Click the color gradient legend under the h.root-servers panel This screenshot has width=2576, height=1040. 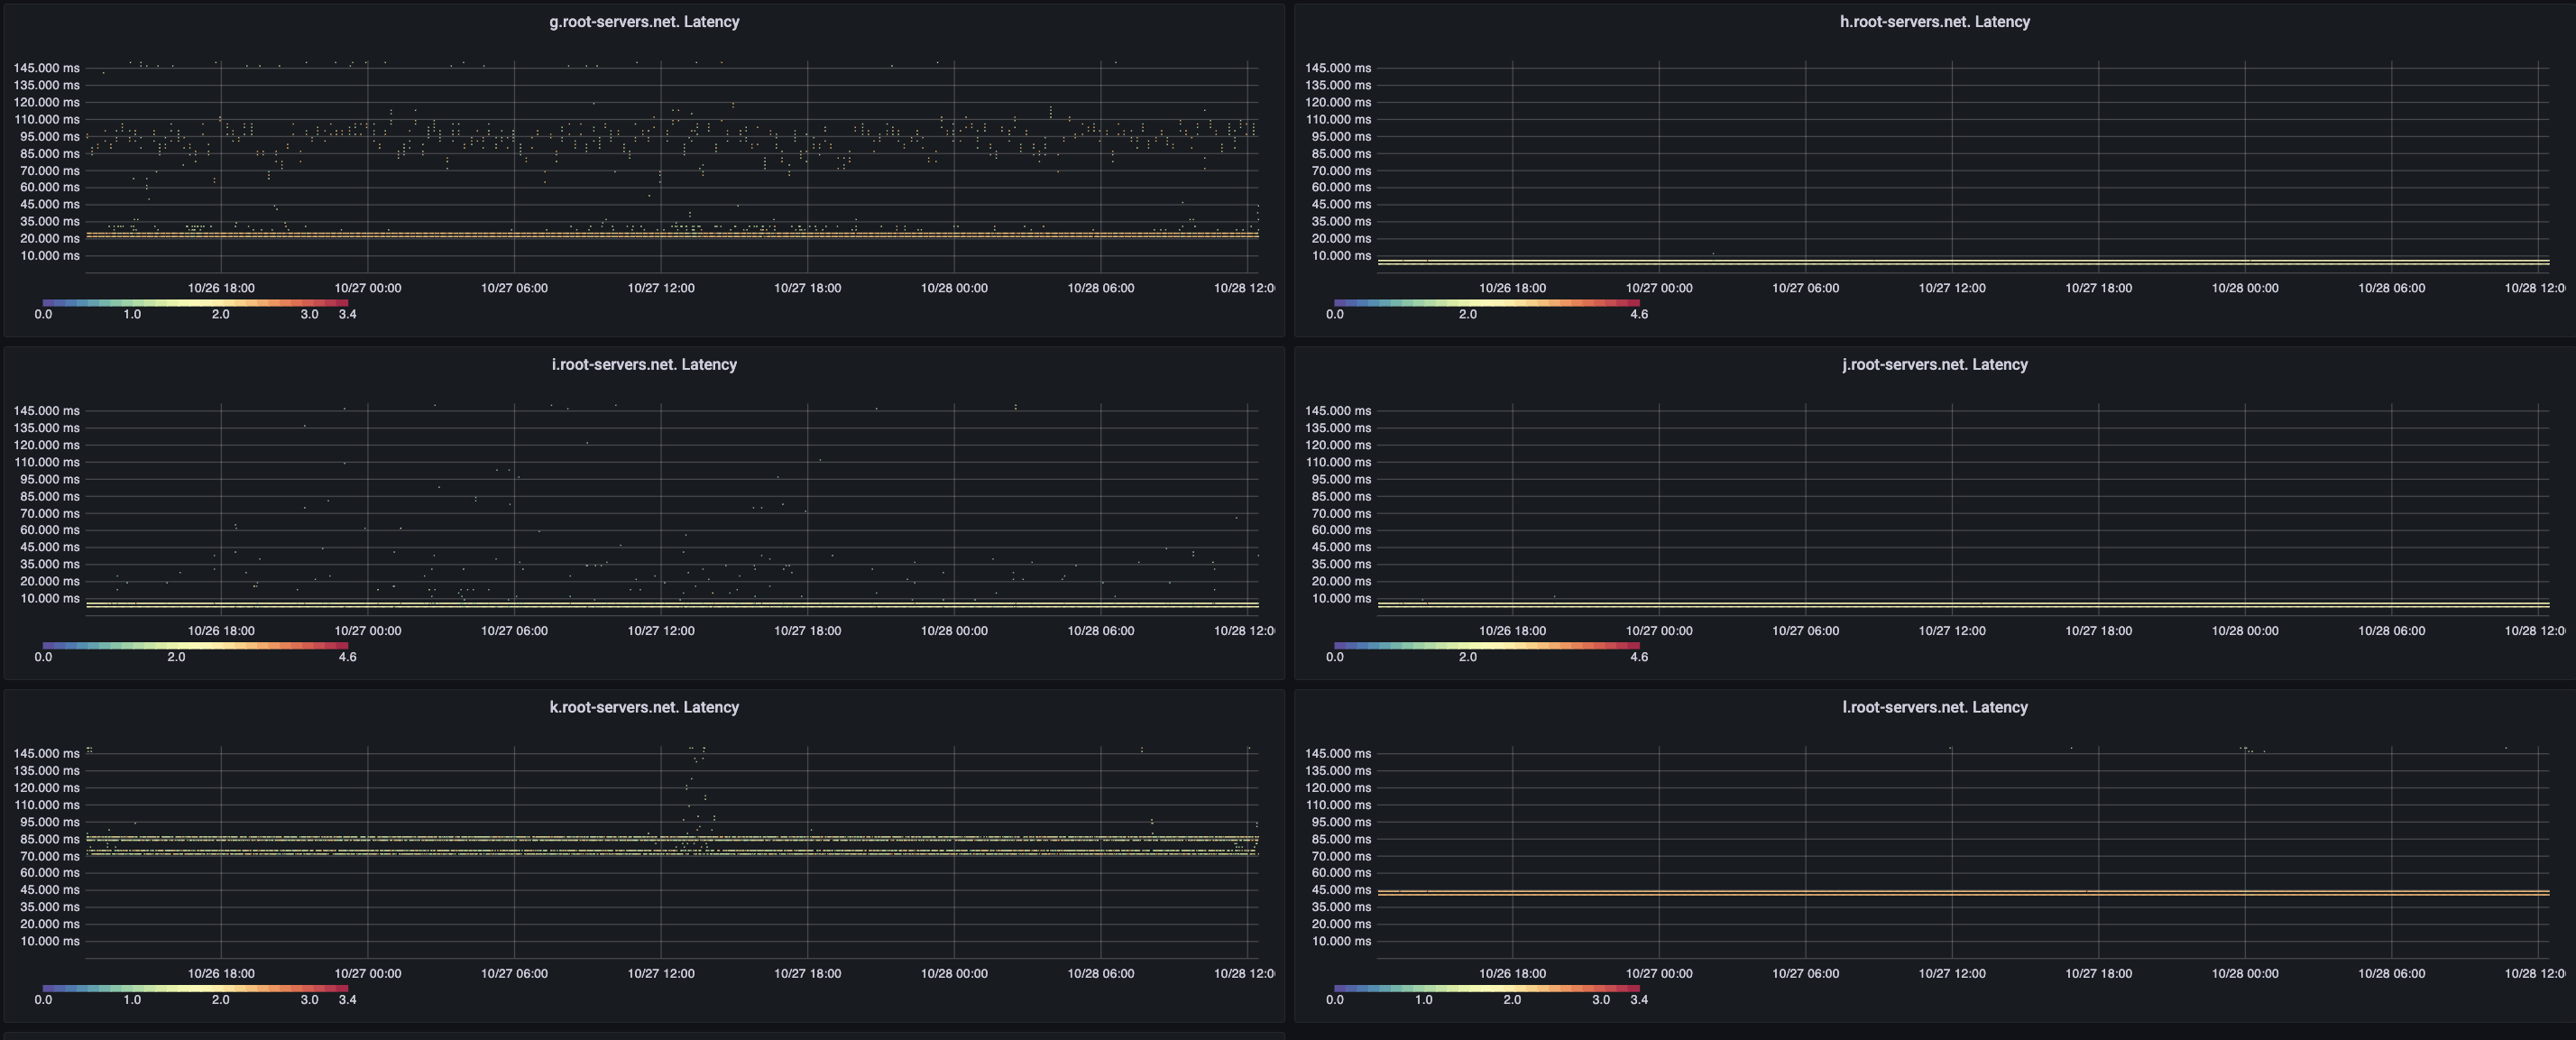tap(1486, 302)
